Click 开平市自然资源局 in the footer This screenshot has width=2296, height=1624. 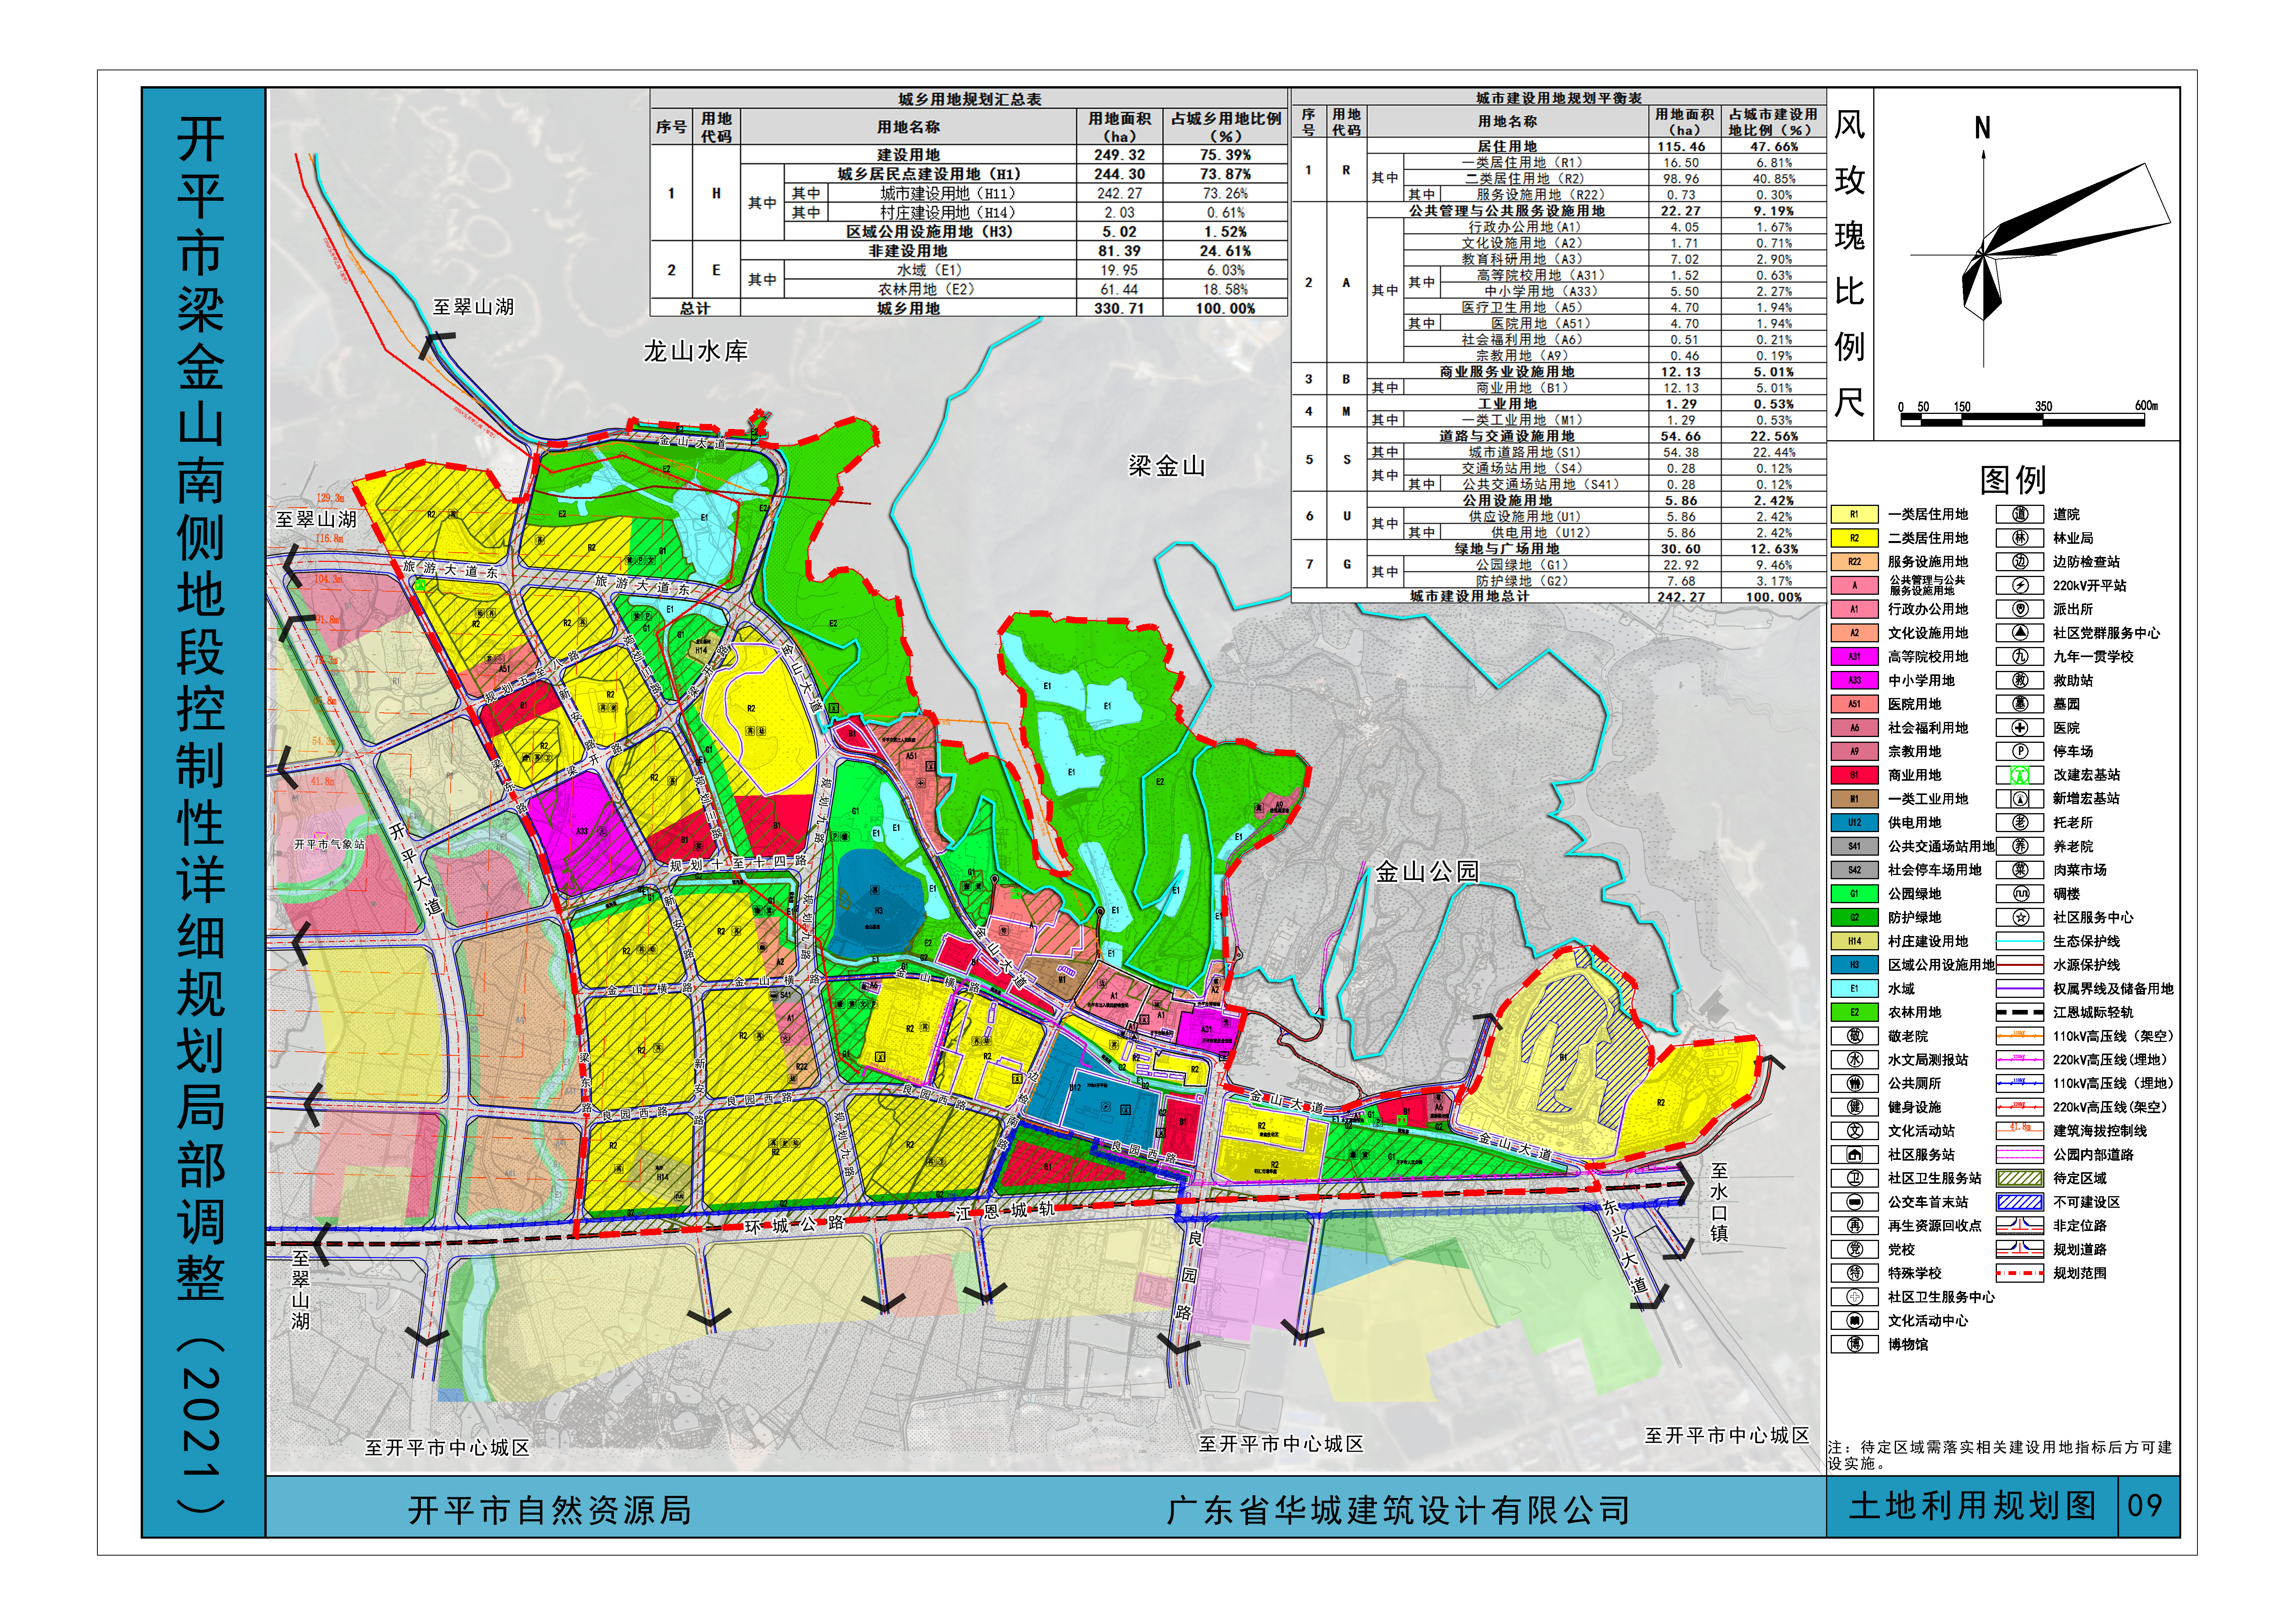(550, 1510)
